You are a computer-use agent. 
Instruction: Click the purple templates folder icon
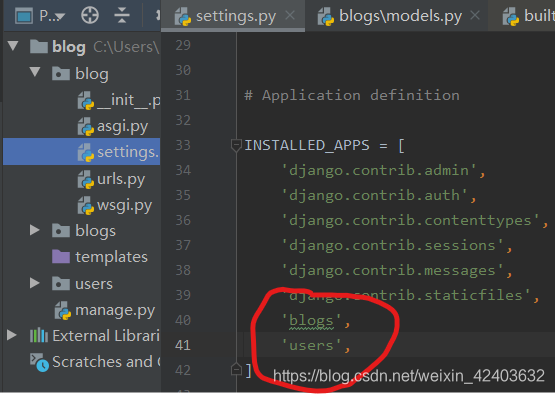click(x=61, y=257)
